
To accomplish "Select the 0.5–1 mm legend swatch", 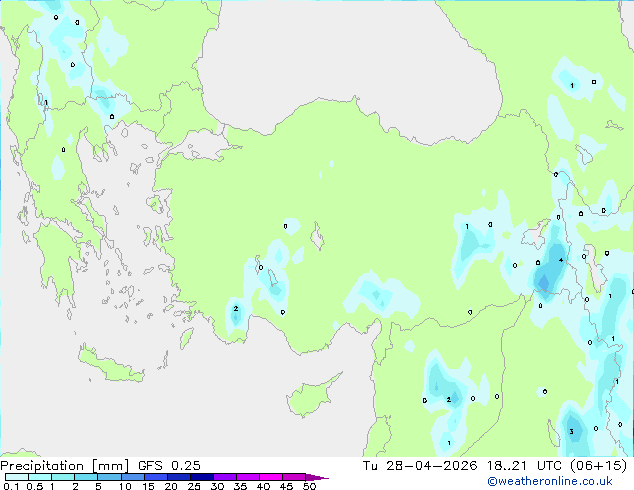I will [40, 477].
